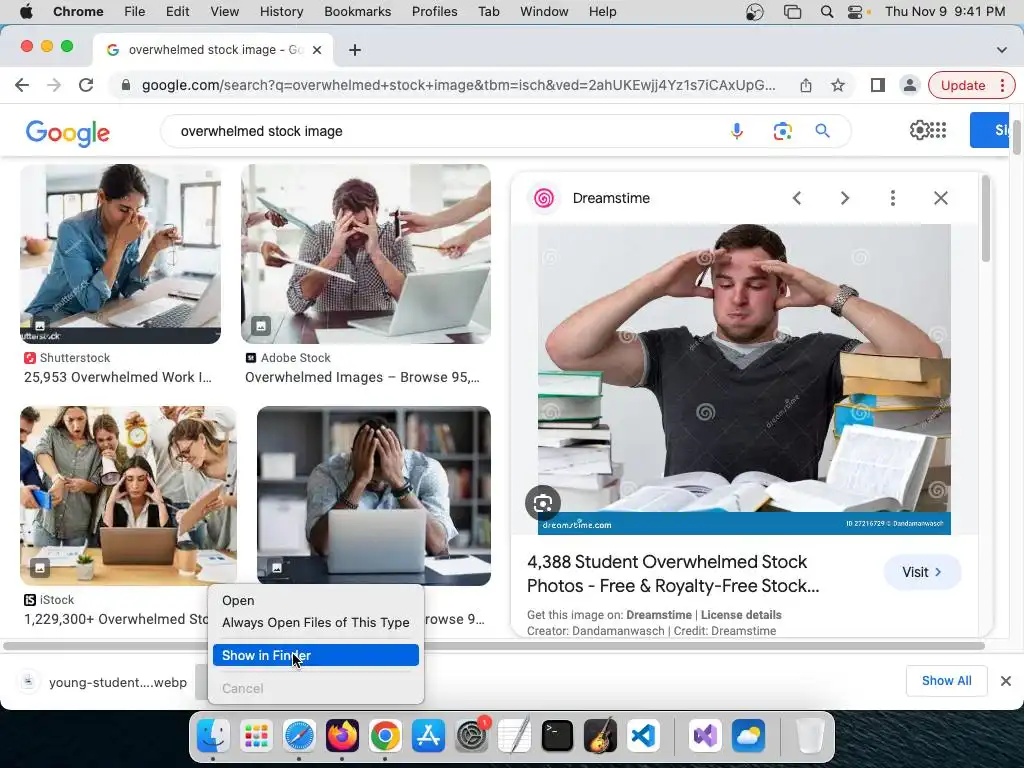Screen dimensions: 1024x768
Task: Open the Chrome three-dot menu
Action: pyautogui.click(x=1002, y=86)
